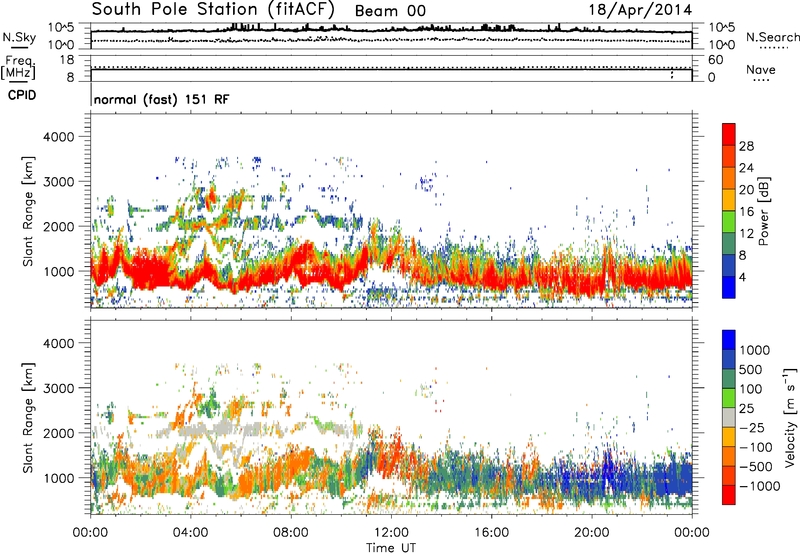Click the '4' tick on Power colorbar
The height and width of the screenshot is (554, 800).
click(x=742, y=277)
